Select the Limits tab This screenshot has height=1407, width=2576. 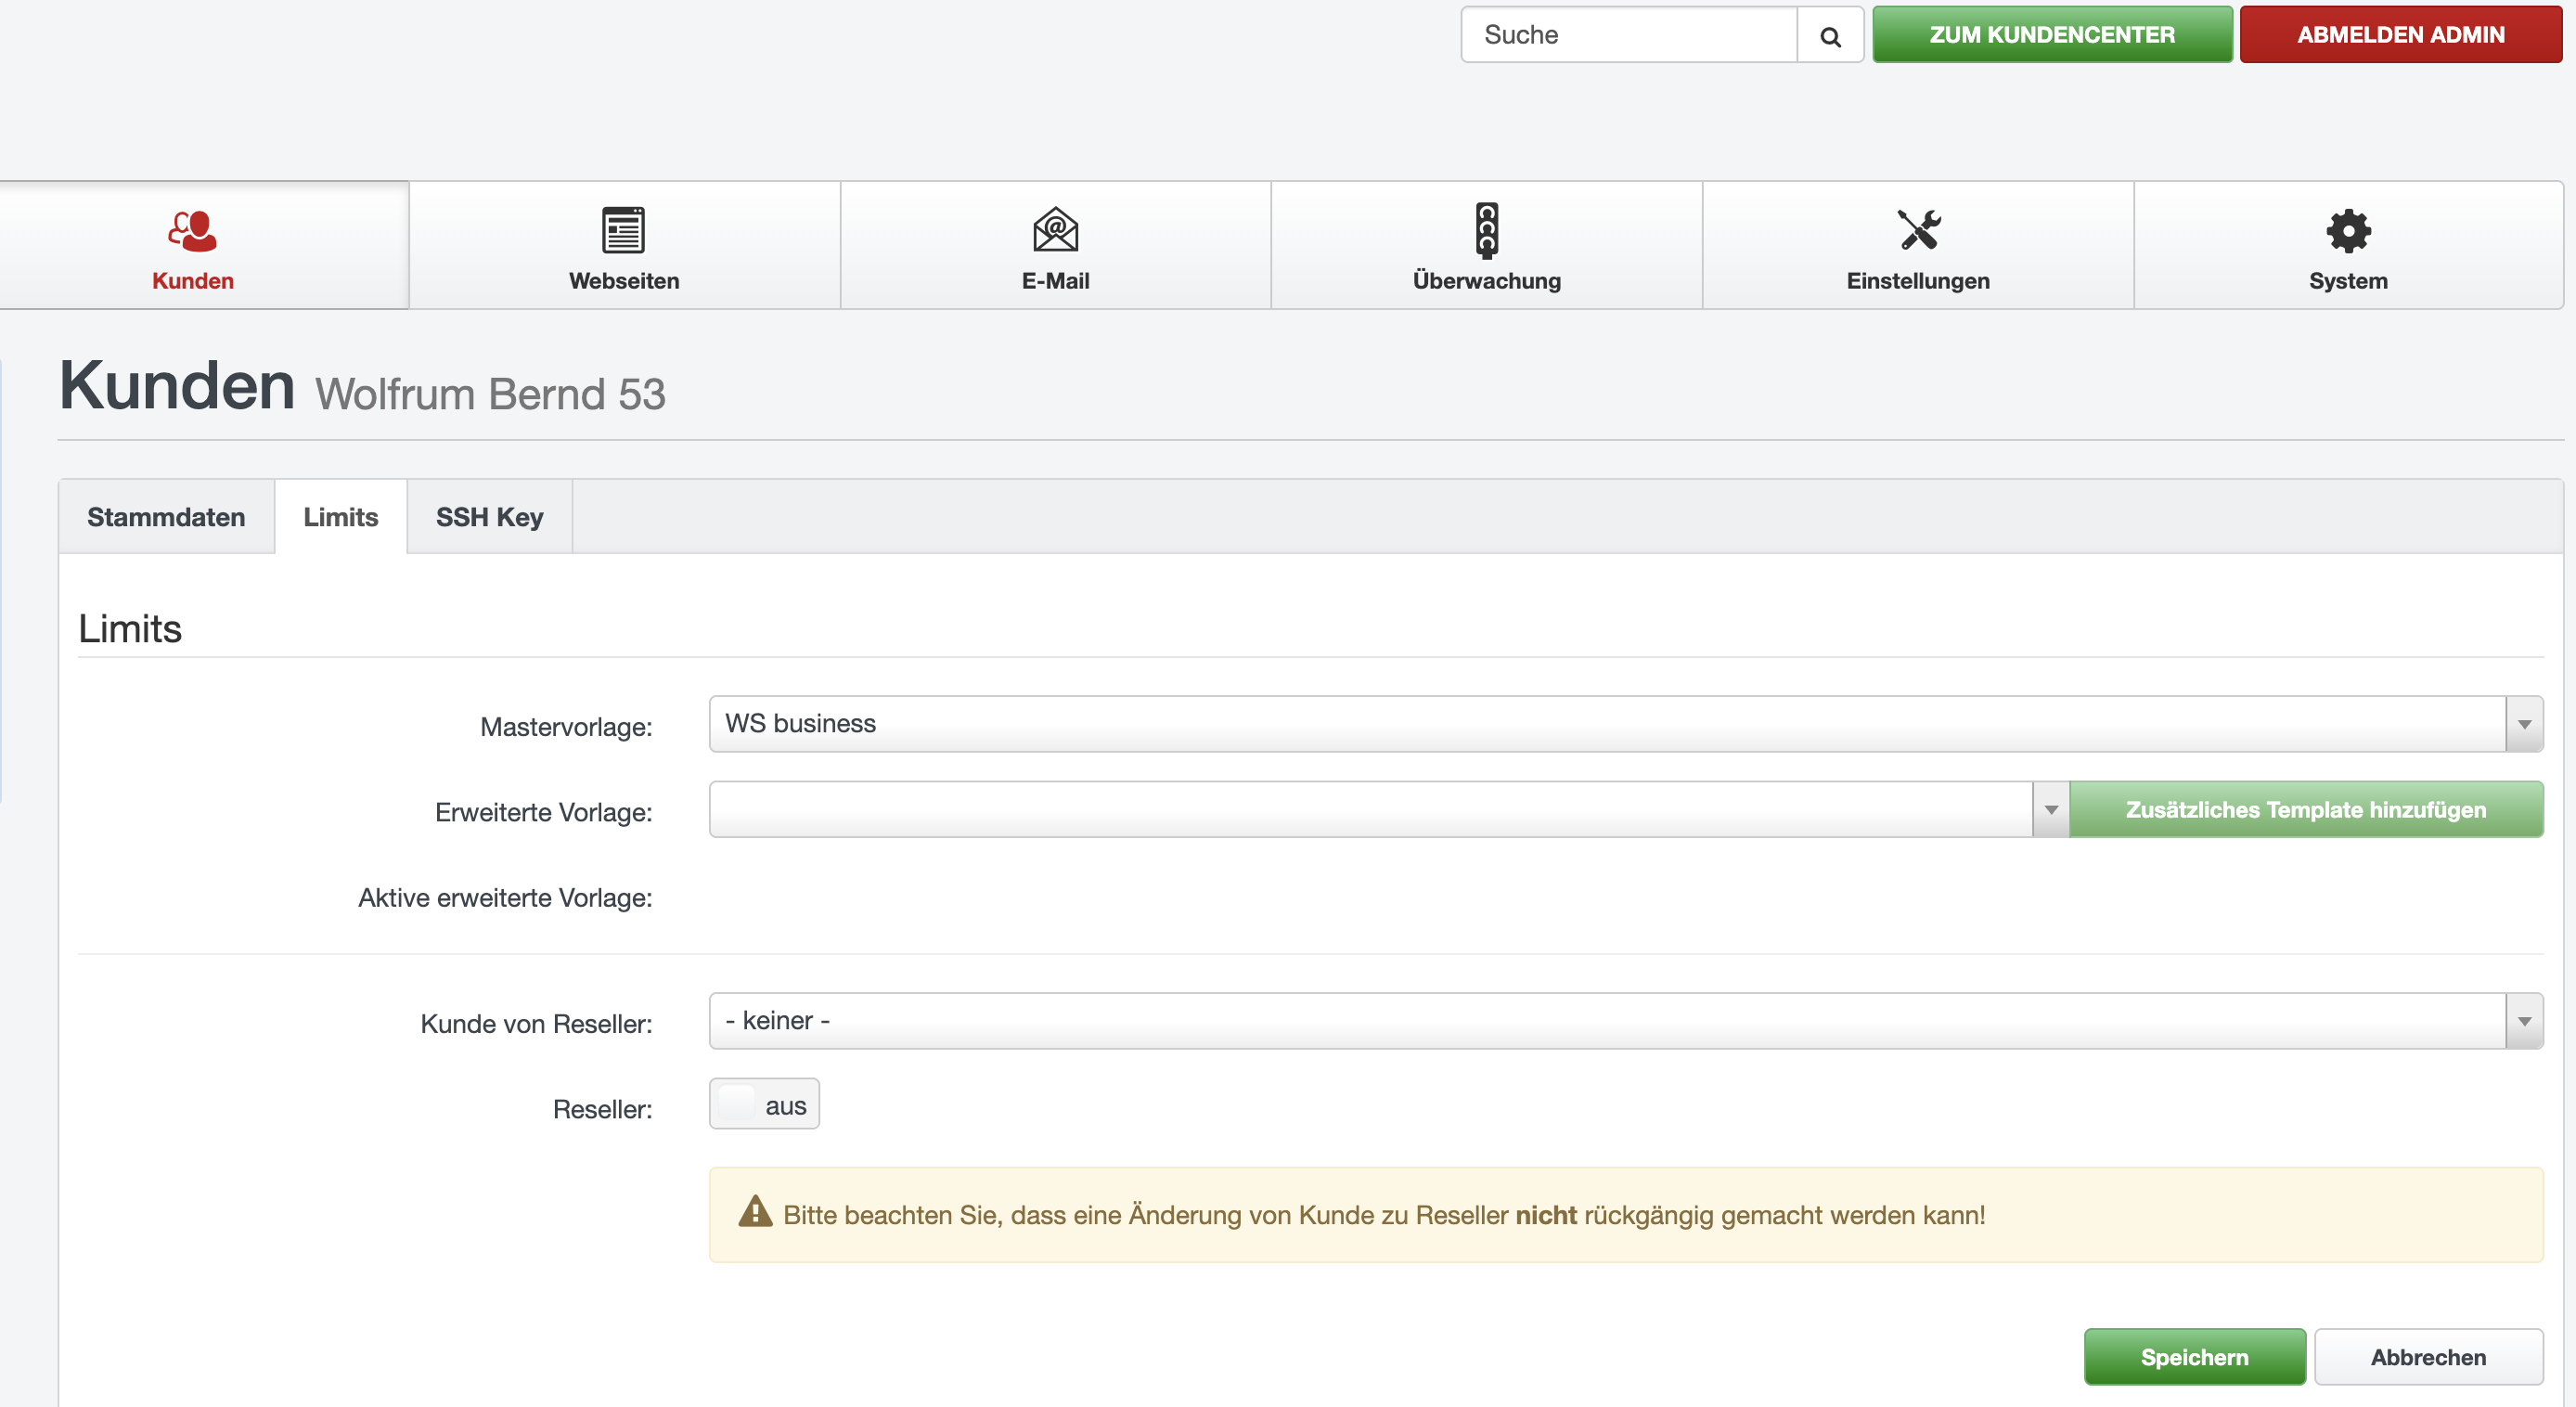341,517
